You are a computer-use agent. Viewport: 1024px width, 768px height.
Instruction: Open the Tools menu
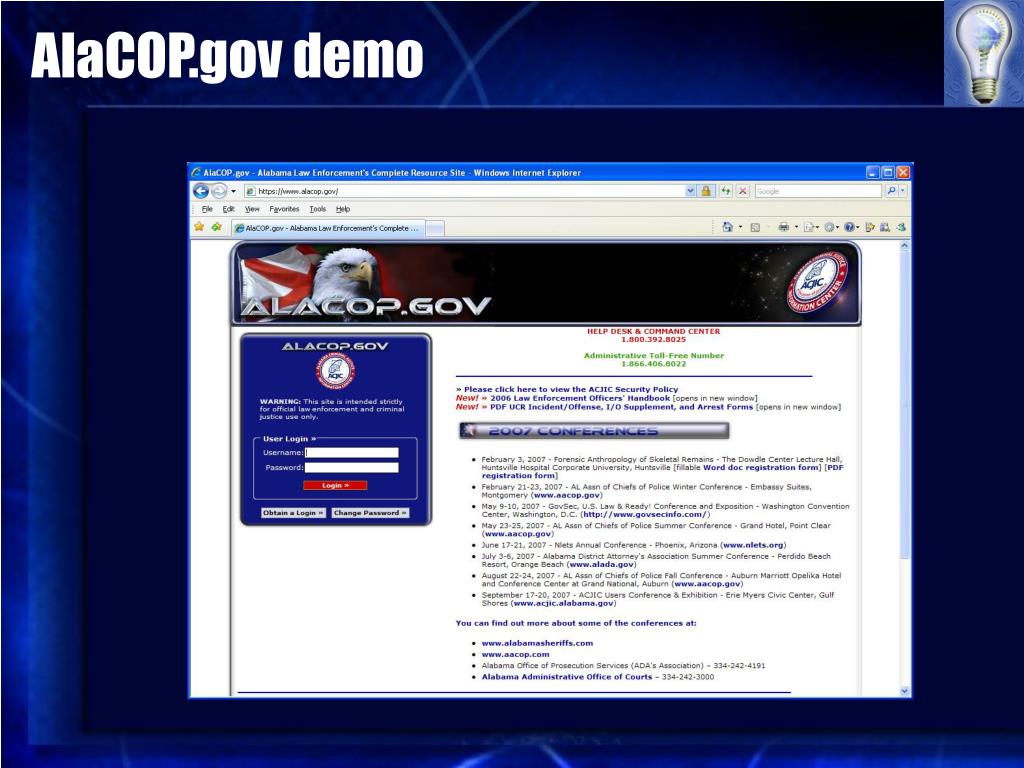pyautogui.click(x=317, y=209)
